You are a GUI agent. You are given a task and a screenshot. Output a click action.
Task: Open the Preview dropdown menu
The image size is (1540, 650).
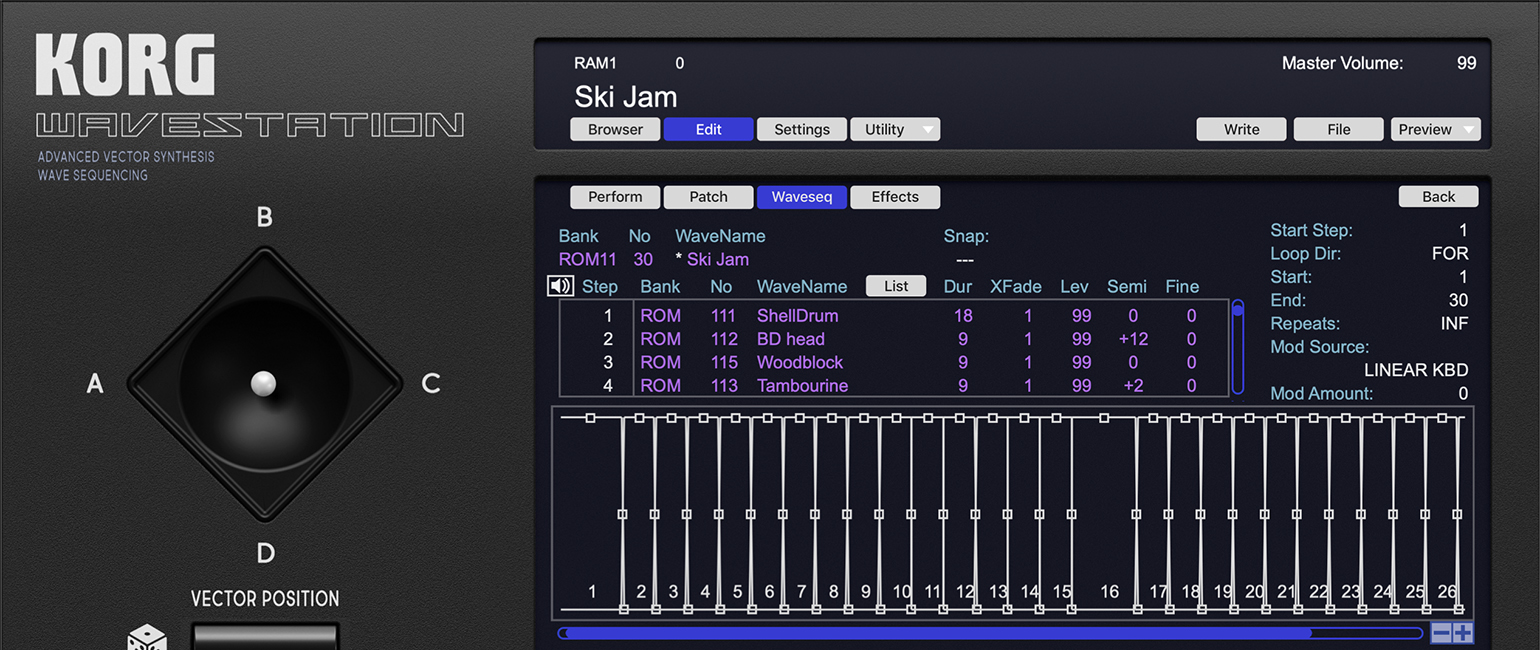pos(1436,129)
